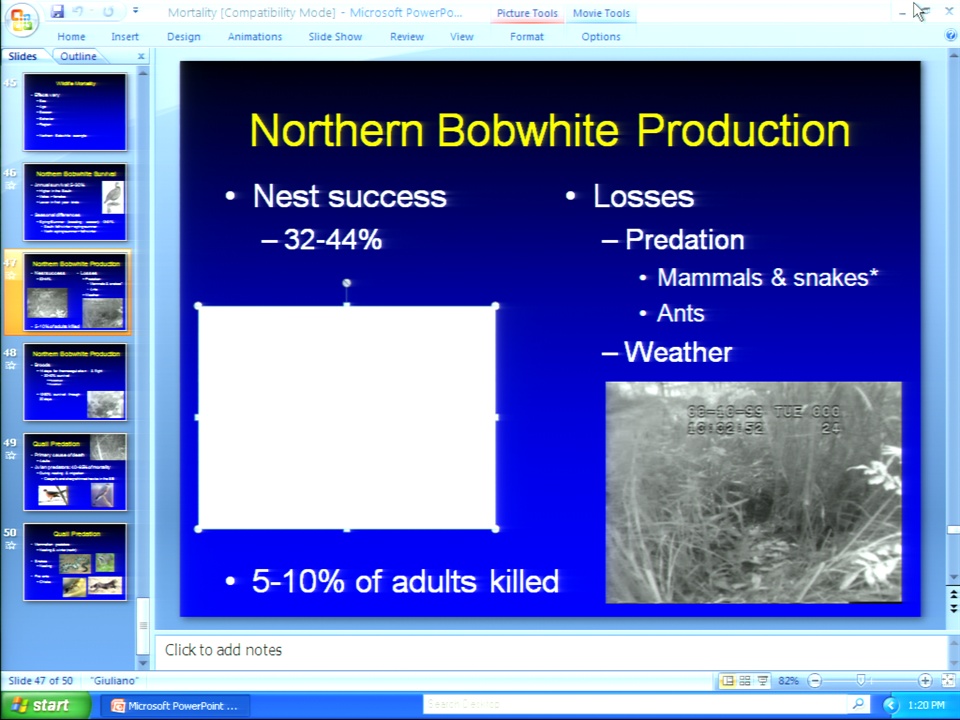Switch to the Design tab
This screenshot has height=720, width=960.
pos(184,37)
